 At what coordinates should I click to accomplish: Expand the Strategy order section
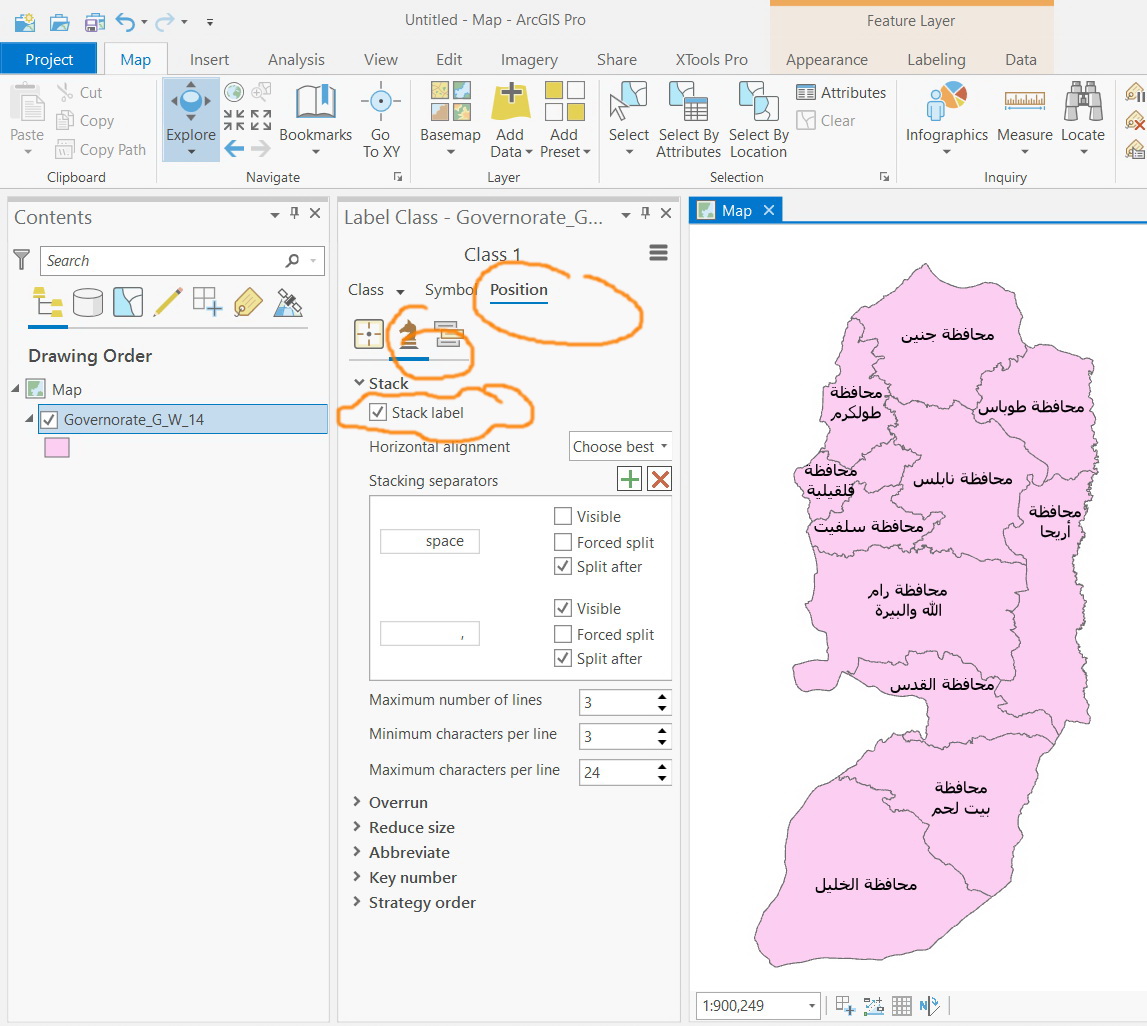pyautogui.click(x=358, y=901)
